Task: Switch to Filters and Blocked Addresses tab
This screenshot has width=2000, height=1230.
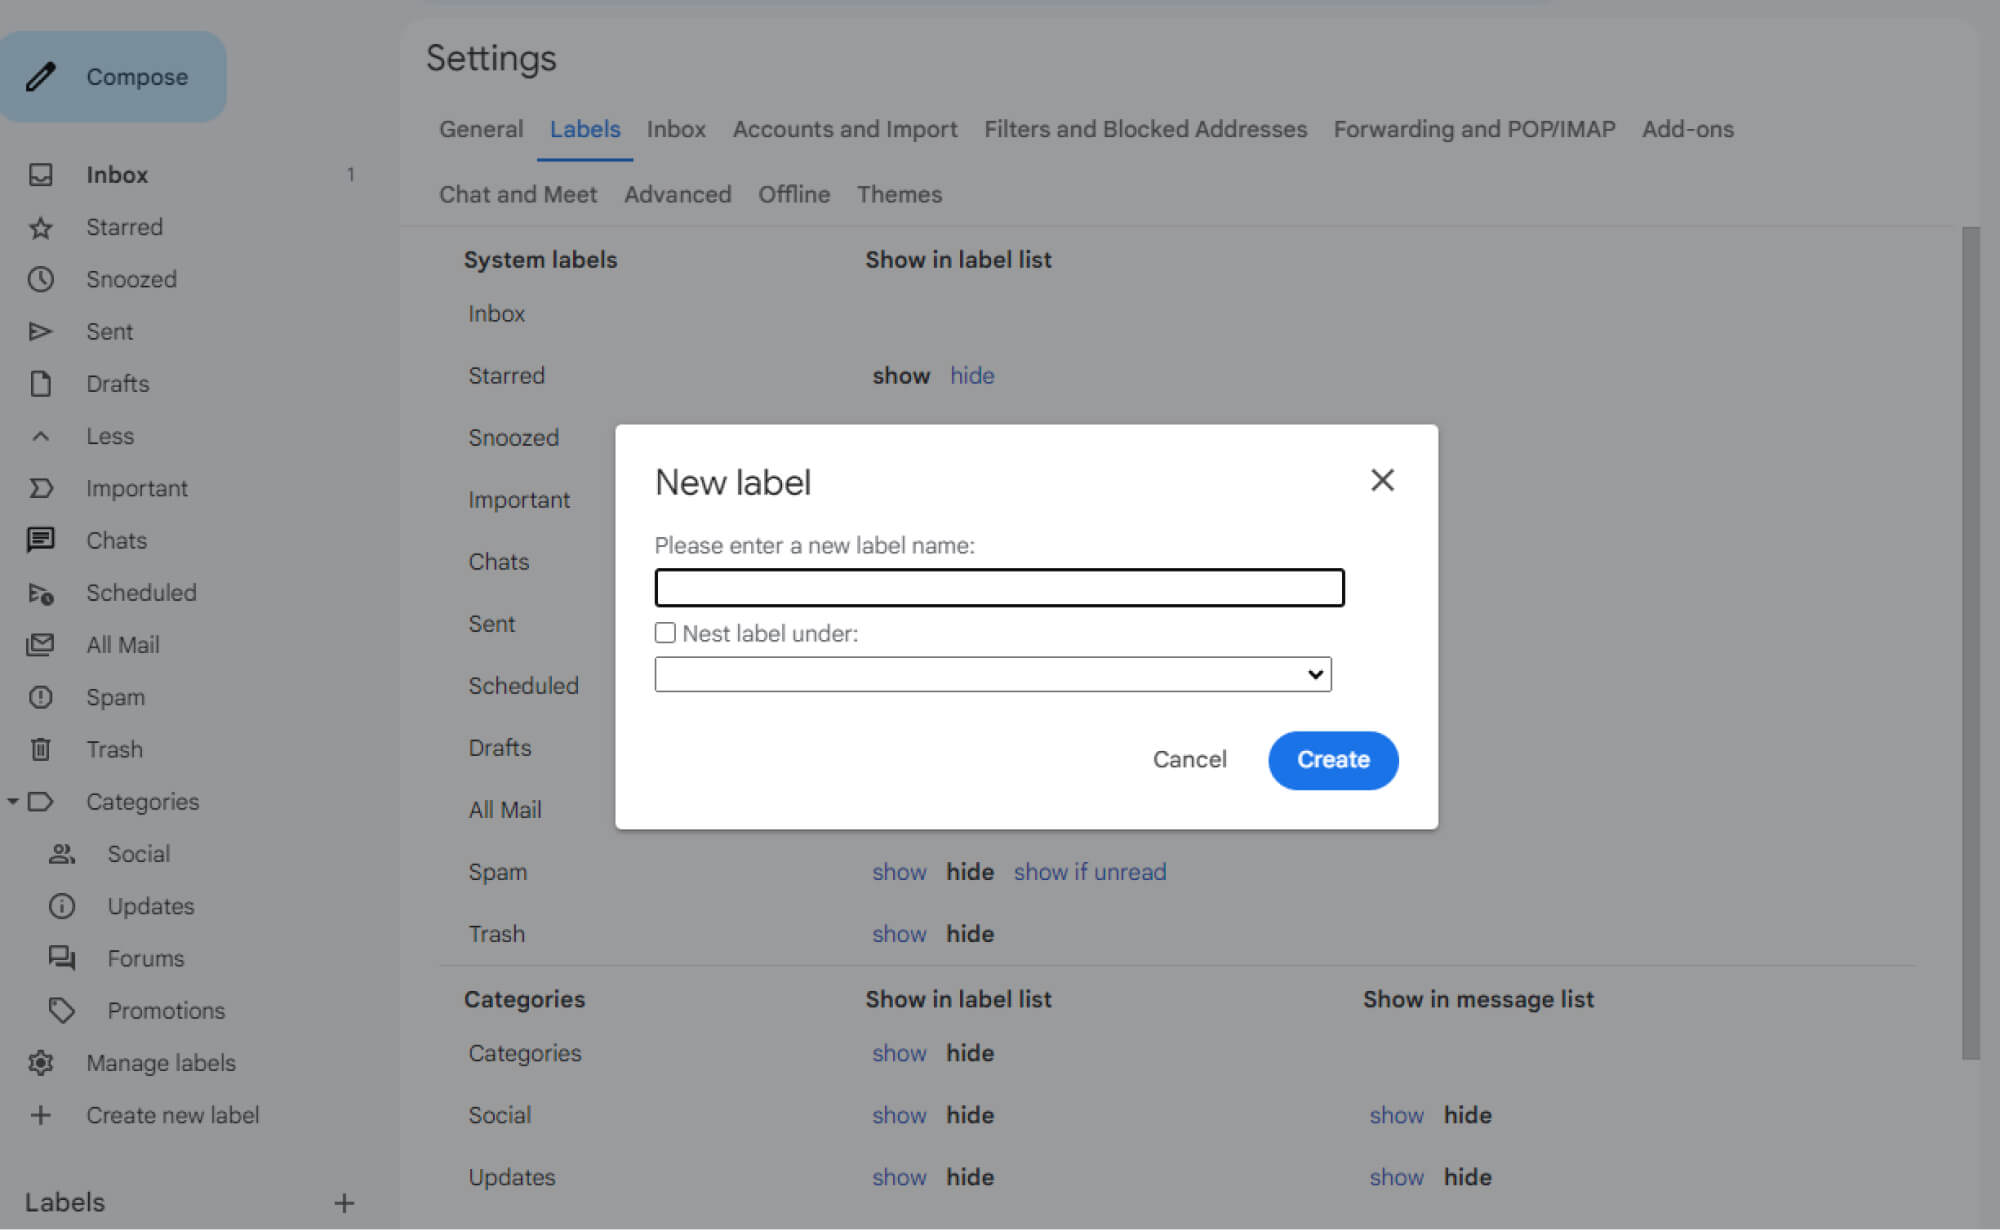Action: pyautogui.click(x=1145, y=129)
